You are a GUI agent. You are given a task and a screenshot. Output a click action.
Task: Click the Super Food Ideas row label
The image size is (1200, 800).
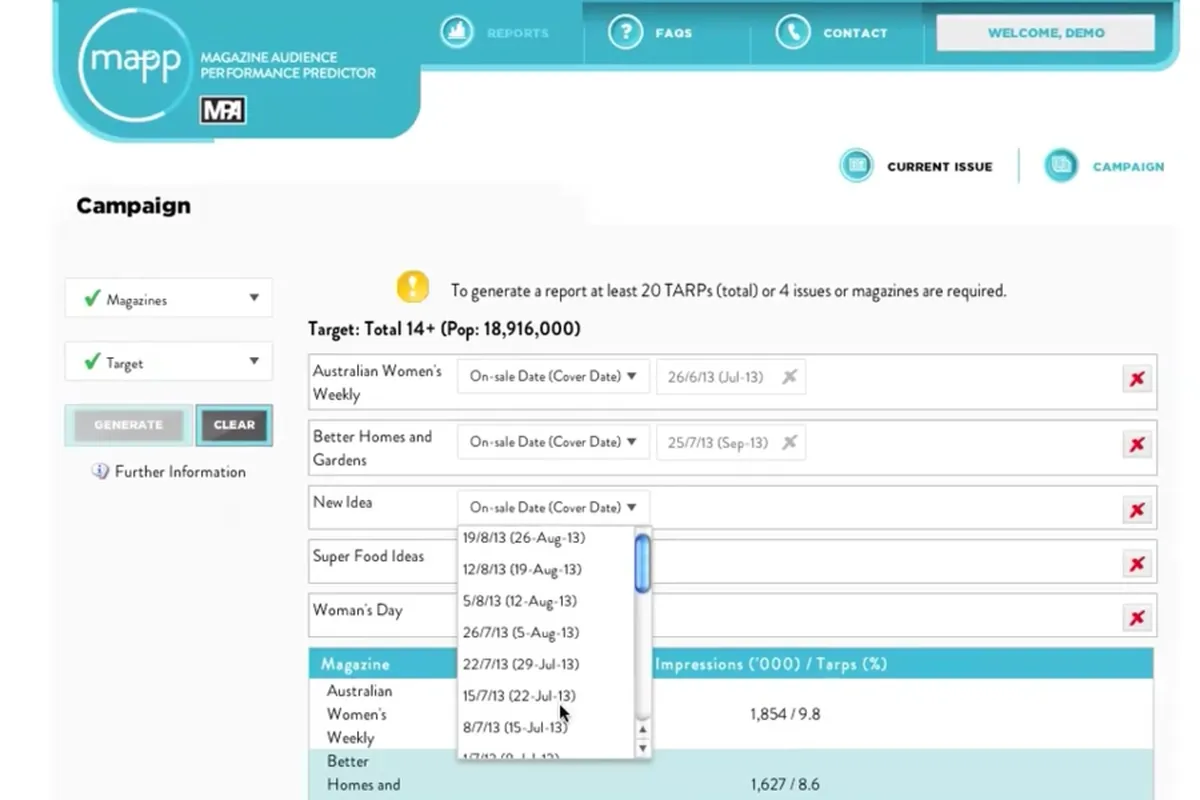tap(368, 556)
